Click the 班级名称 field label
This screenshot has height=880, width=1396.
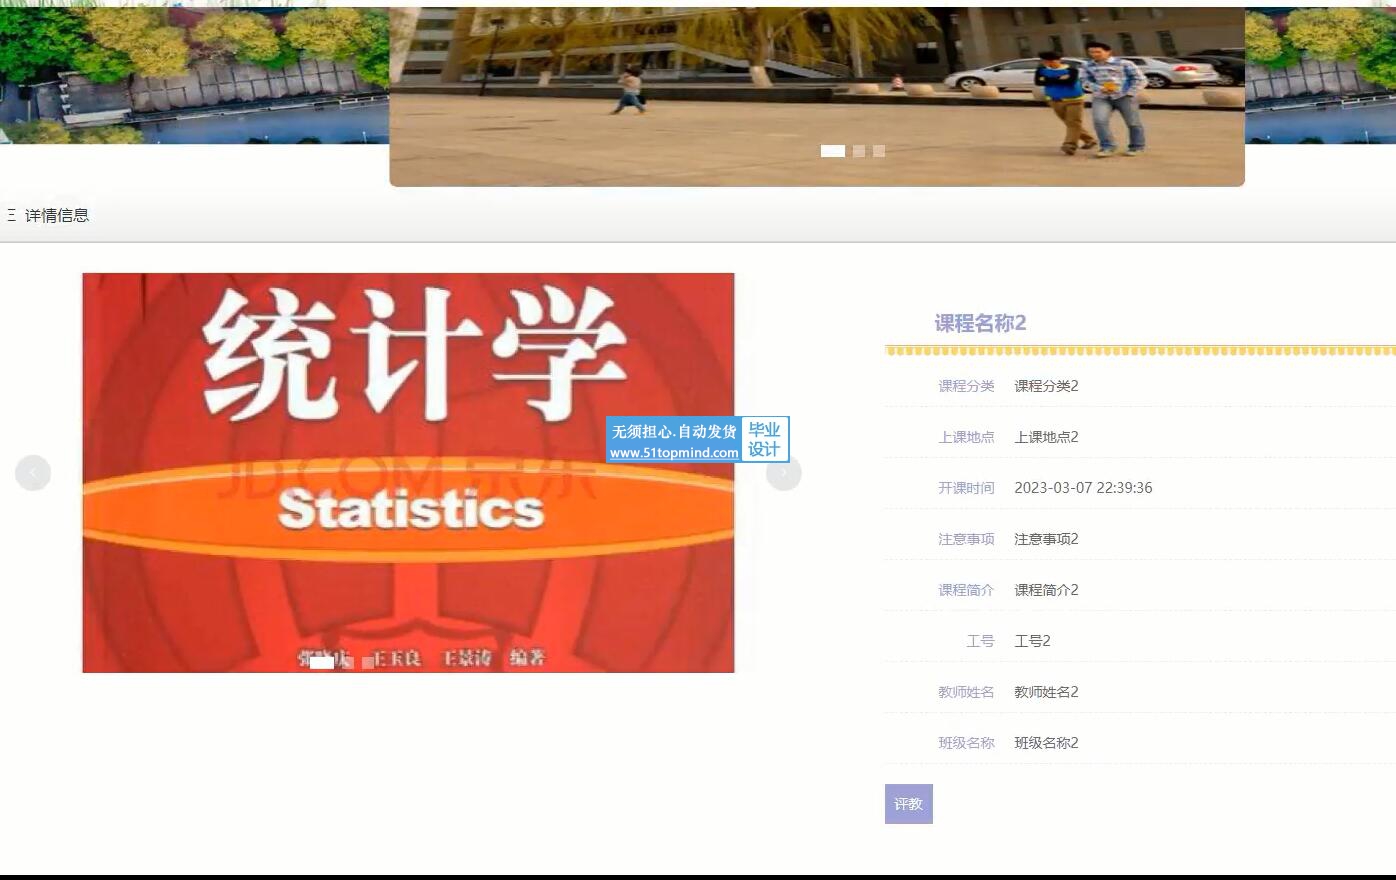coord(966,743)
